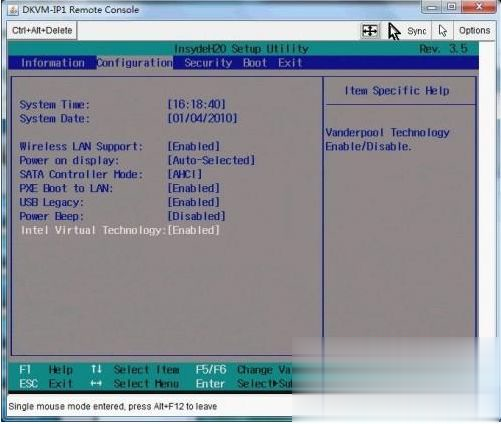Click the 'Rev. 3.5' version text
Image resolution: width=501 pixels, height=424 pixels.
[443, 49]
